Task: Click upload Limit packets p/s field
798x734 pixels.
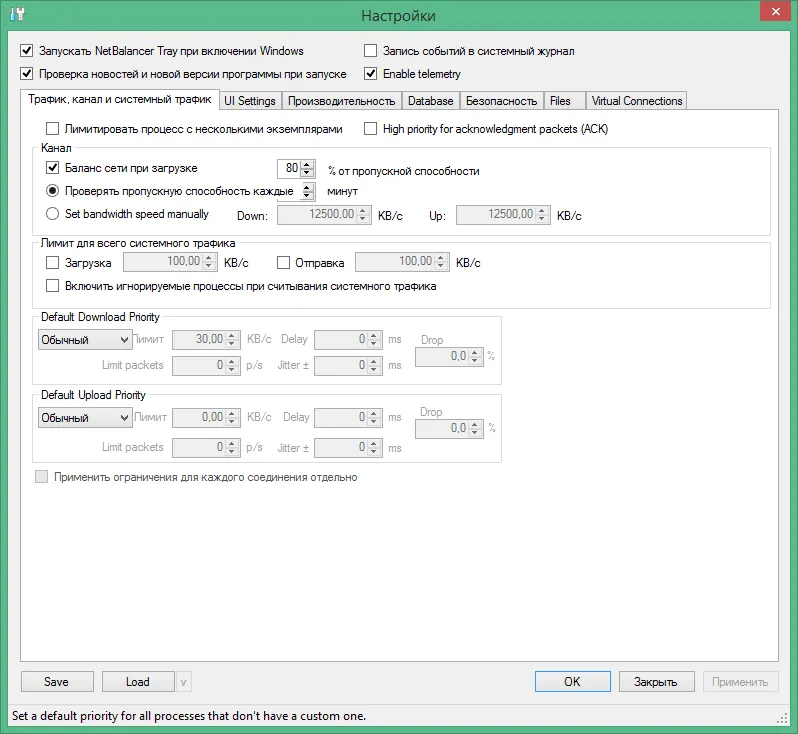Action: [206, 448]
